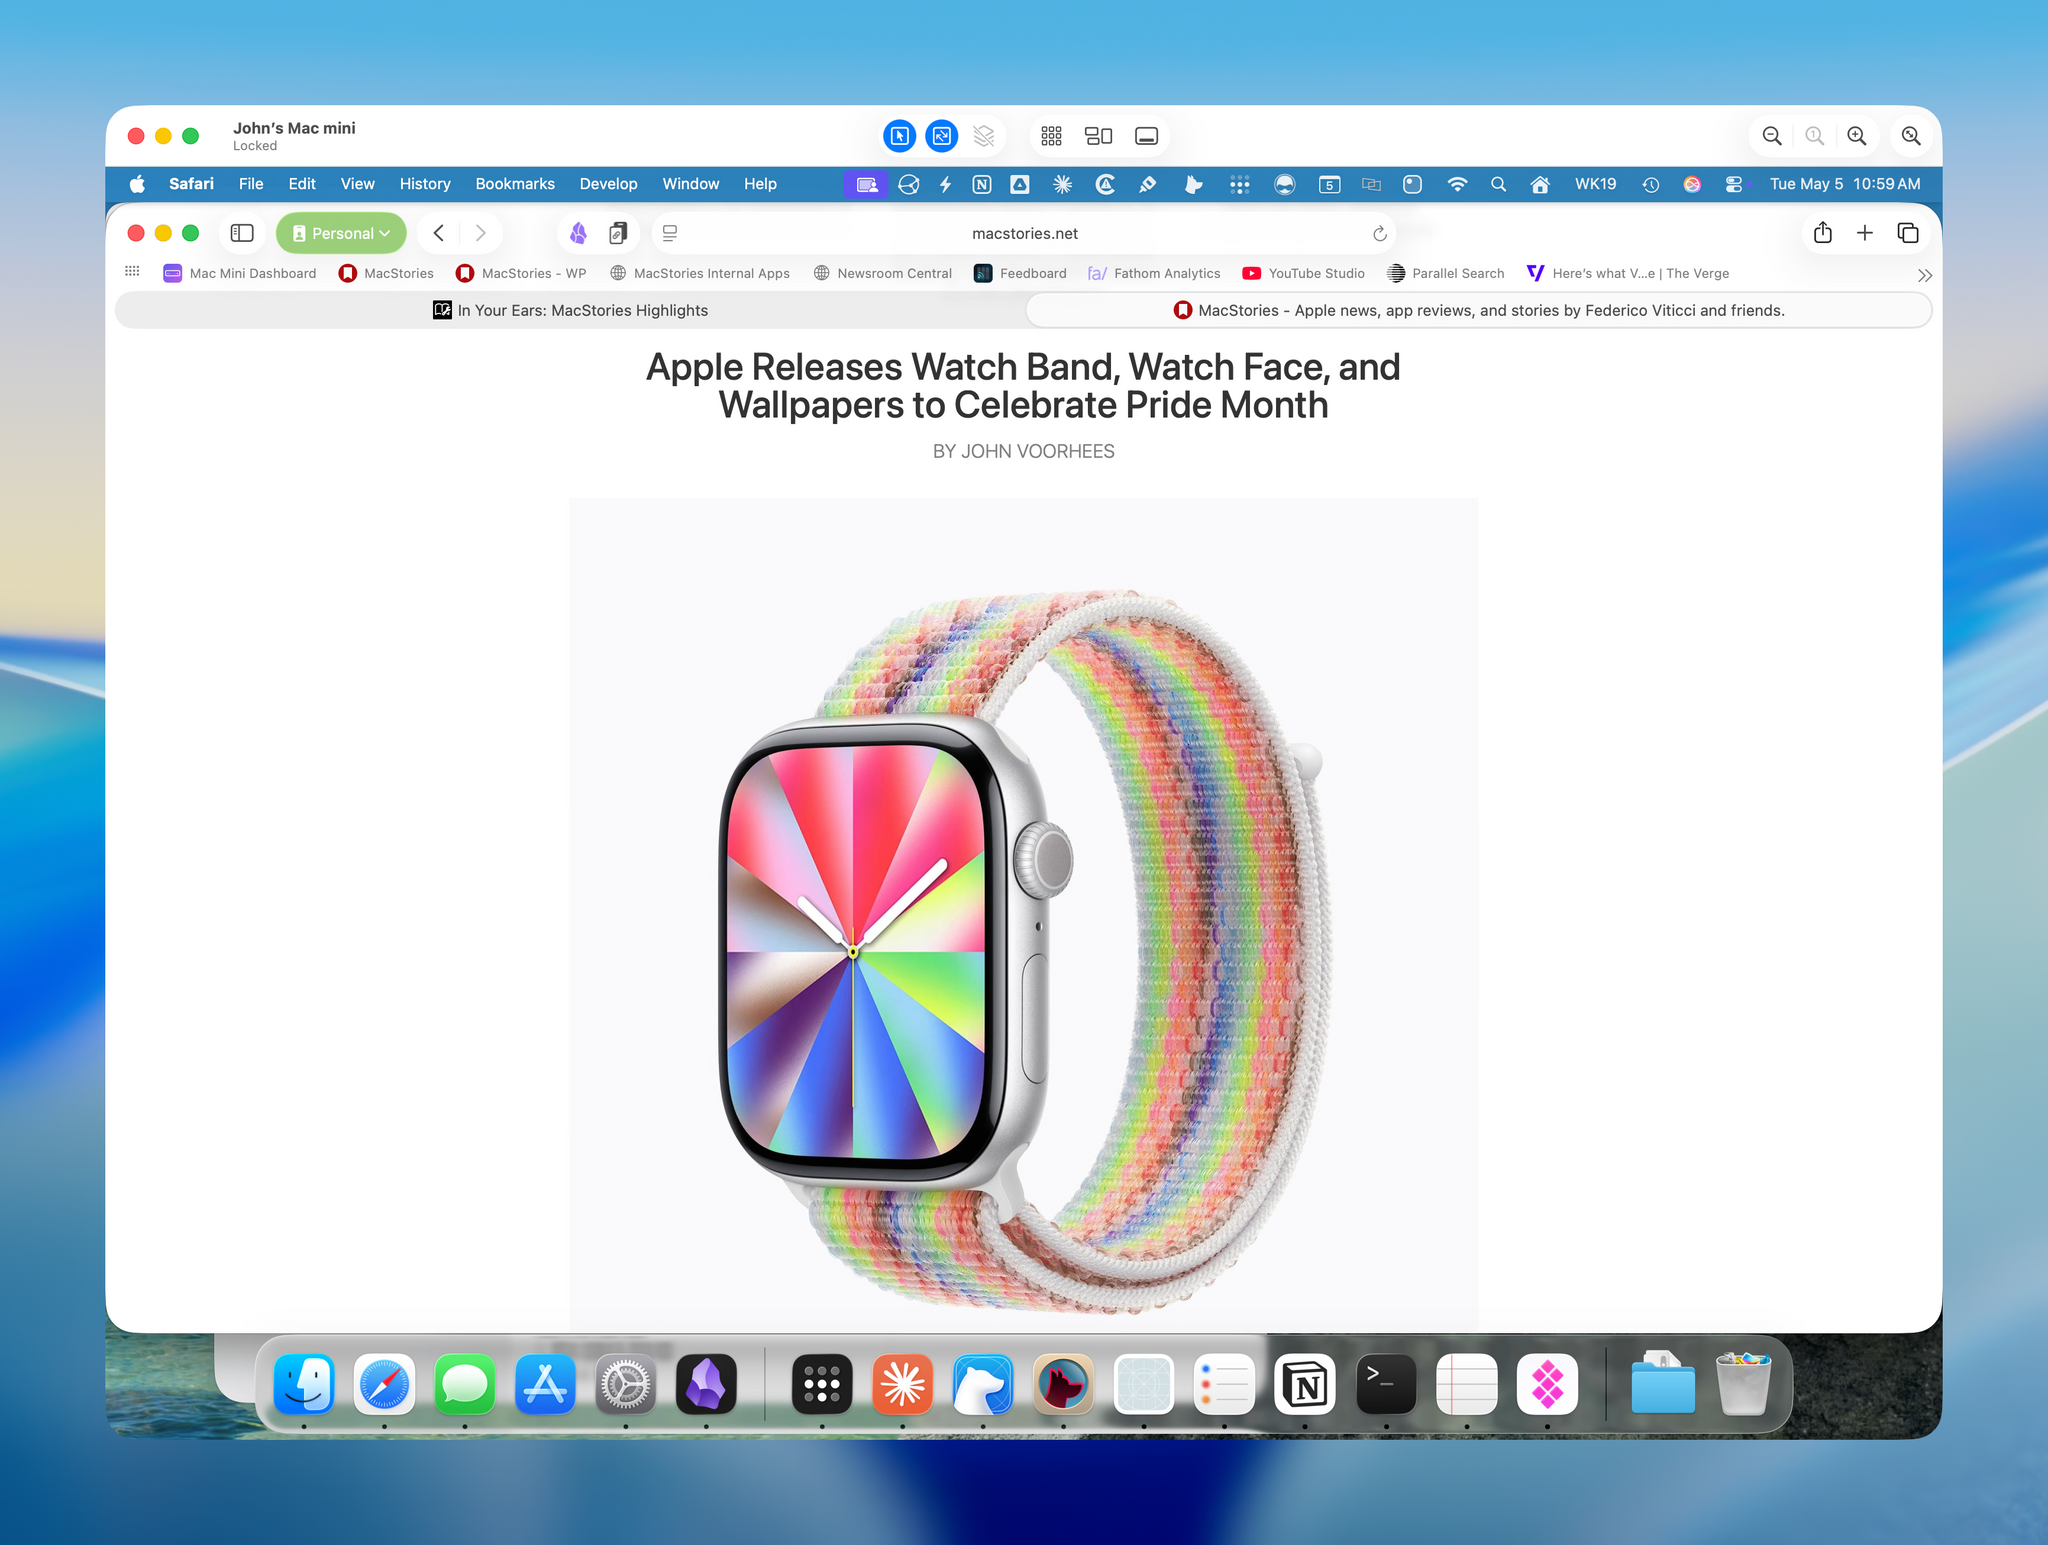
Task: Show the Safari tab overview
Action: click(1908, 233)
